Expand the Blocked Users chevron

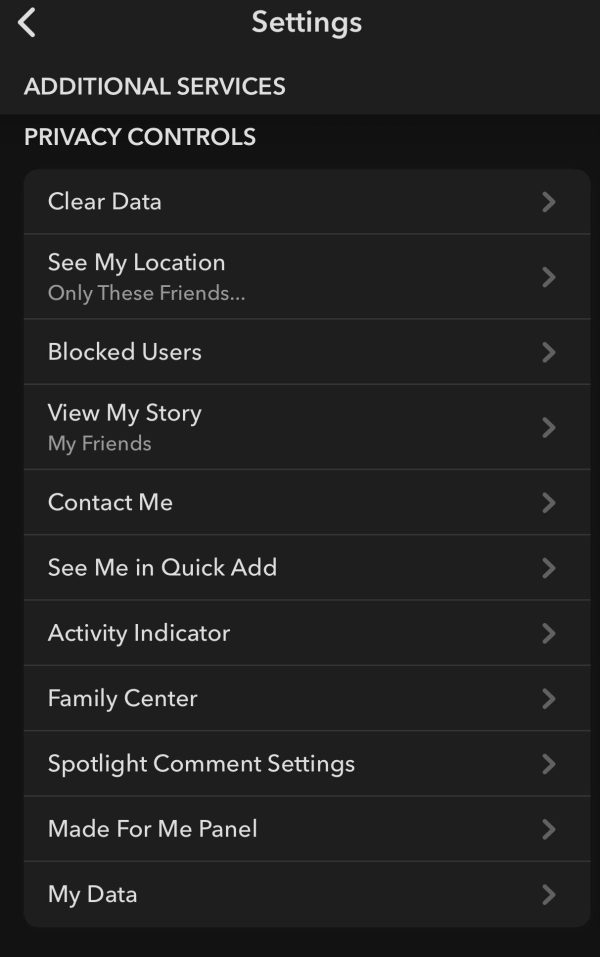549,352
